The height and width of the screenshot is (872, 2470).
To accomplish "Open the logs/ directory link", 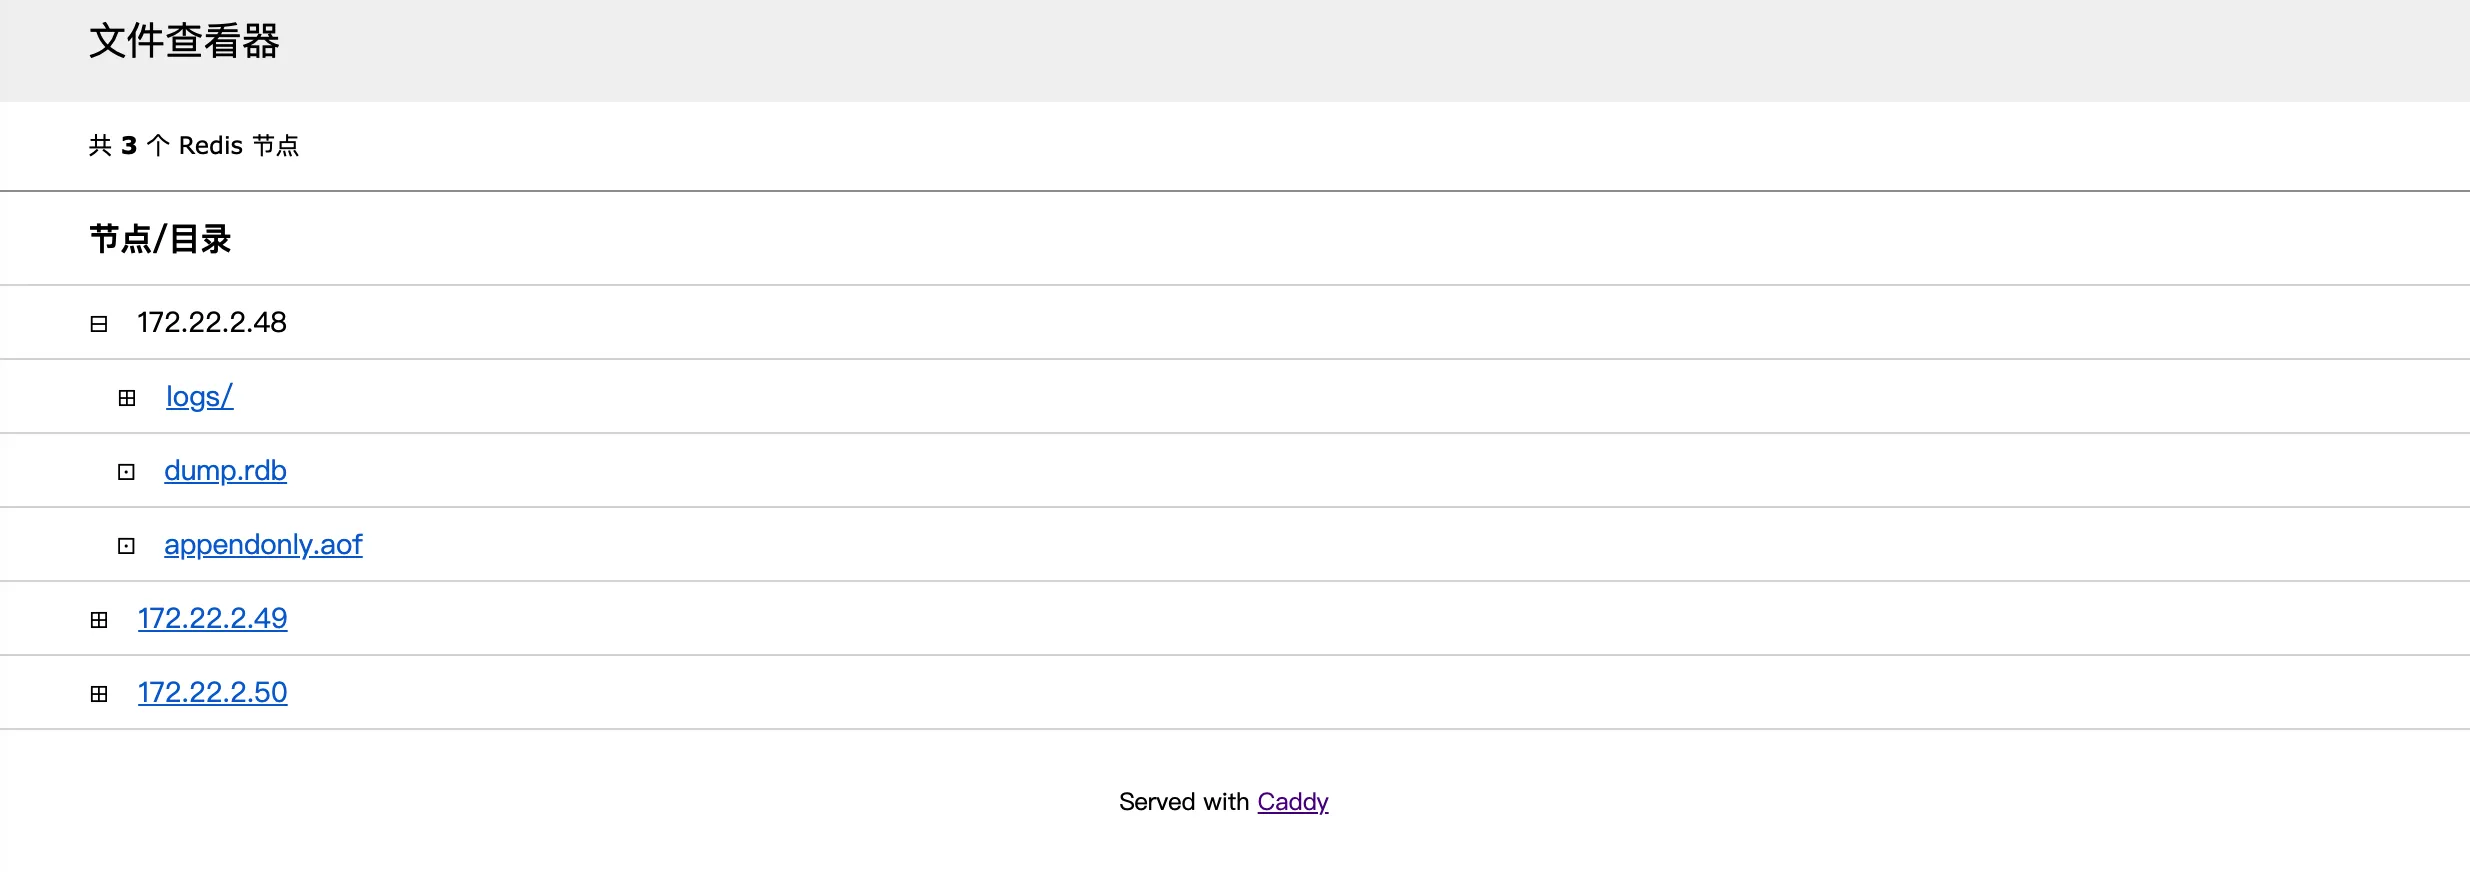I will pos(199,397).
